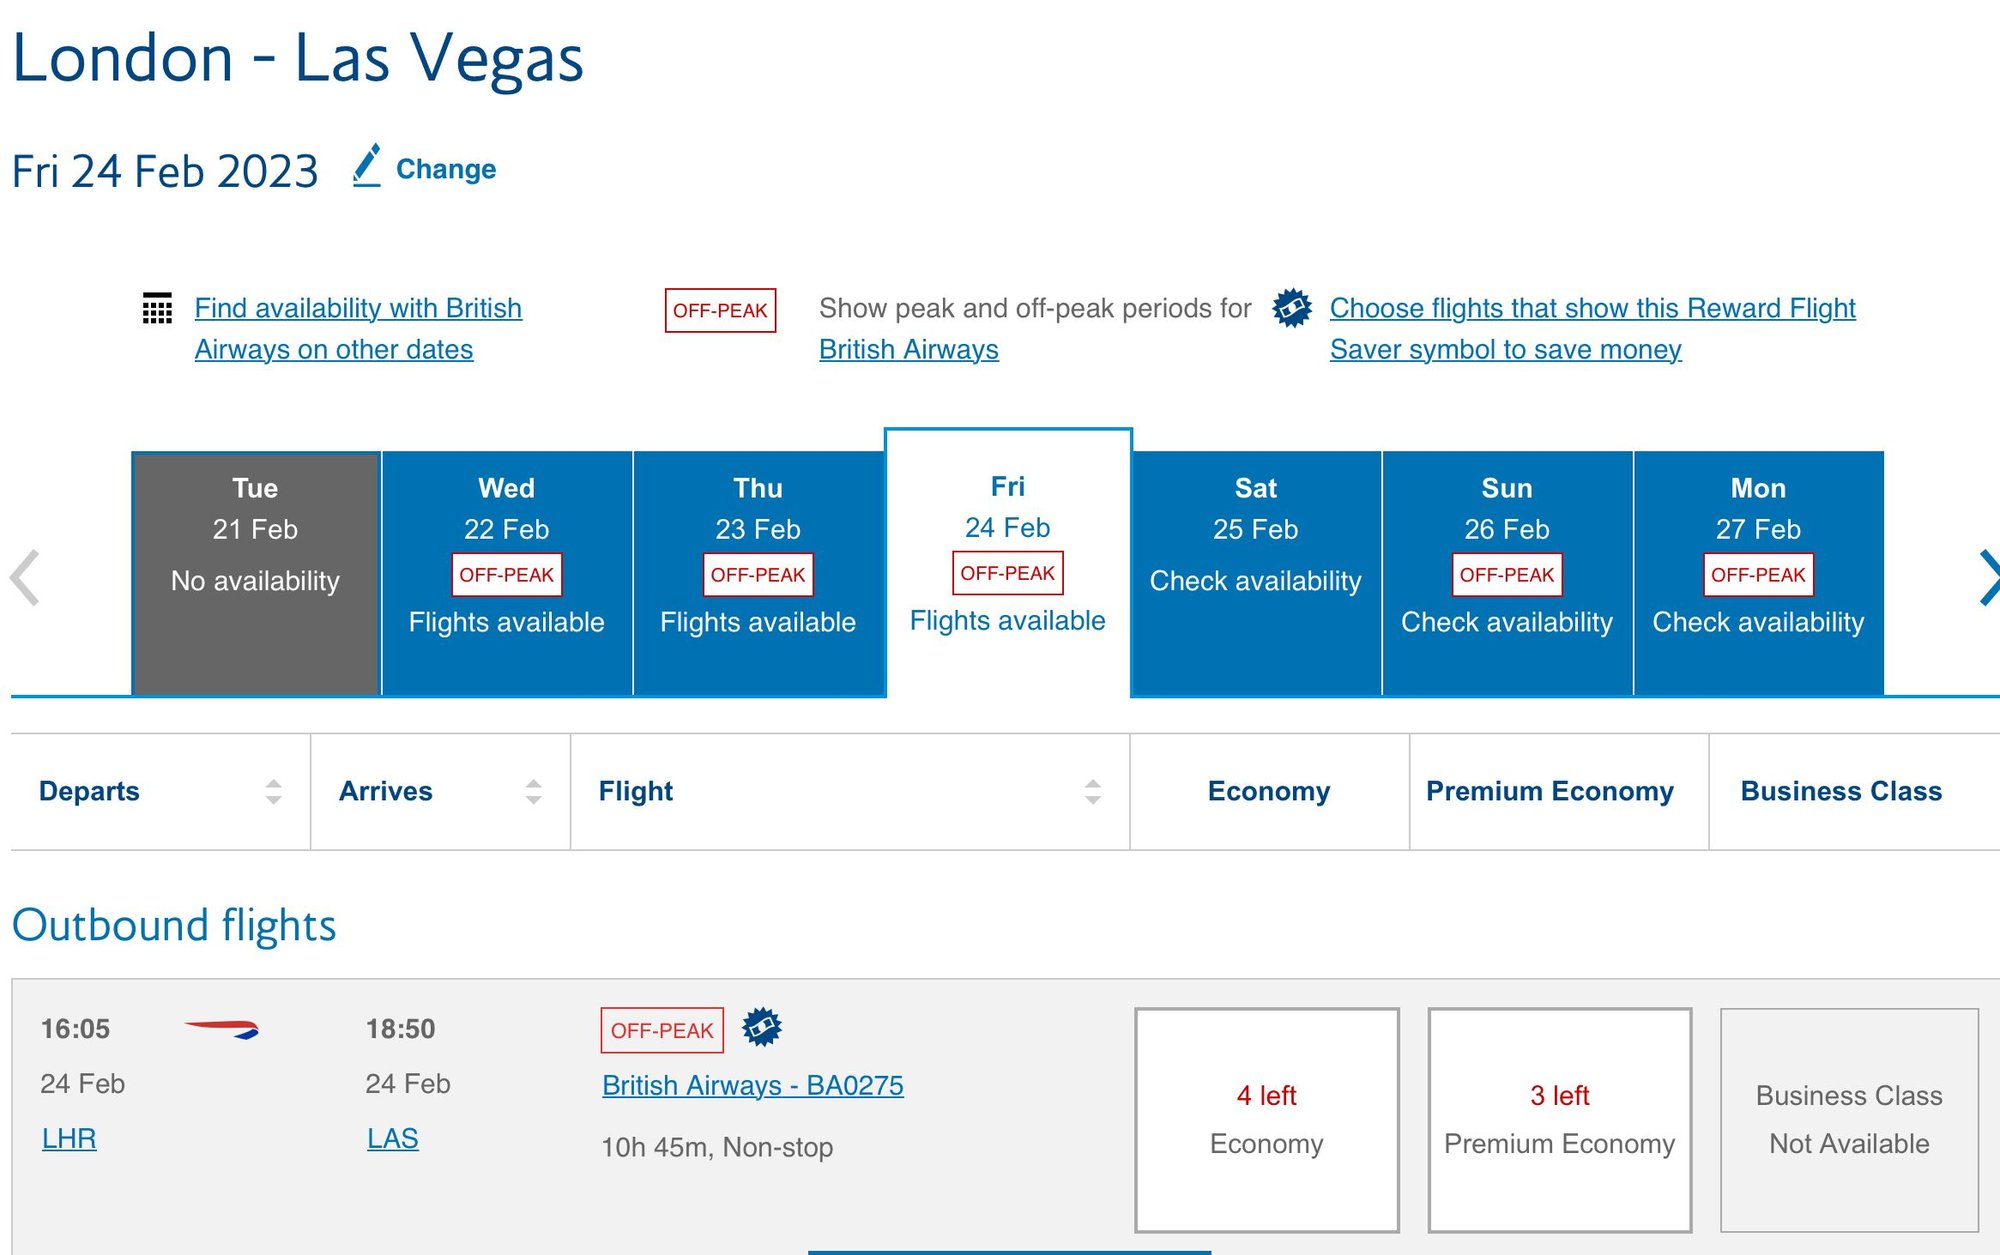Sort flights by Departs column
The image size is (2000, 1255).
[273, 792]
